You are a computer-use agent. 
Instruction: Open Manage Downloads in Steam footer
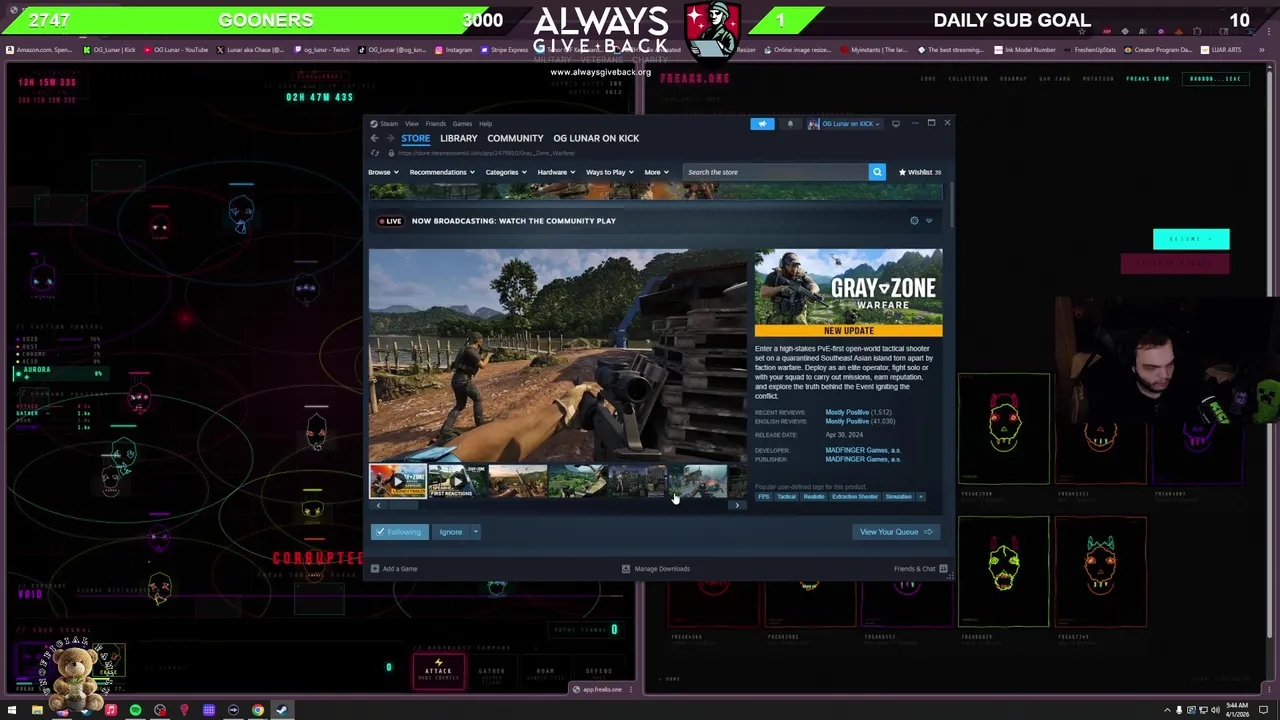tap(656, 569)
